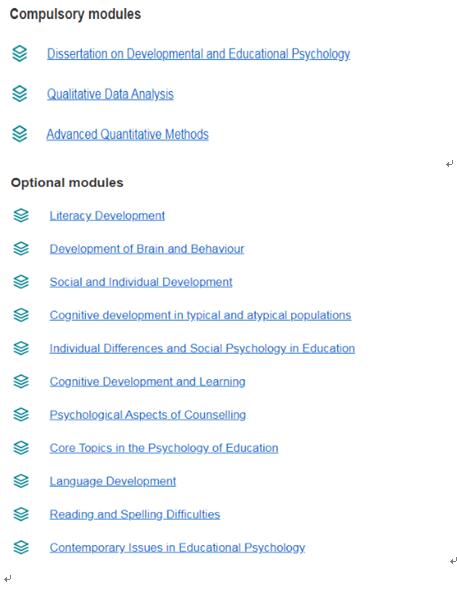
Task: Open the Reading and Spelling Difficulties link
Action: tap(135, 514)
